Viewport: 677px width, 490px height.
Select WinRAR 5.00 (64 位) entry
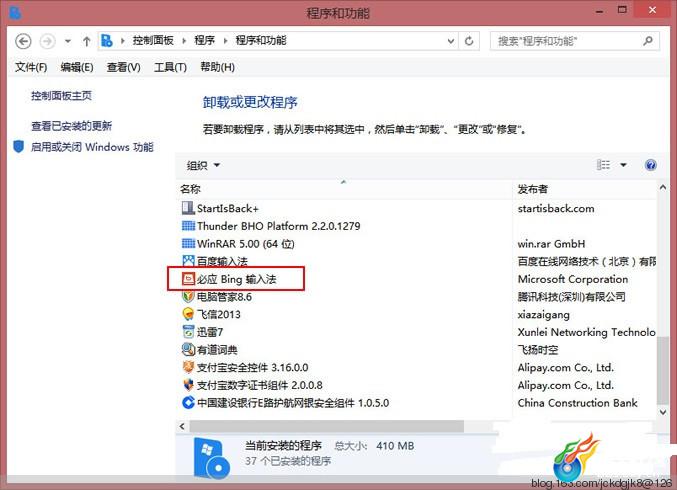(x=246, y=243)
